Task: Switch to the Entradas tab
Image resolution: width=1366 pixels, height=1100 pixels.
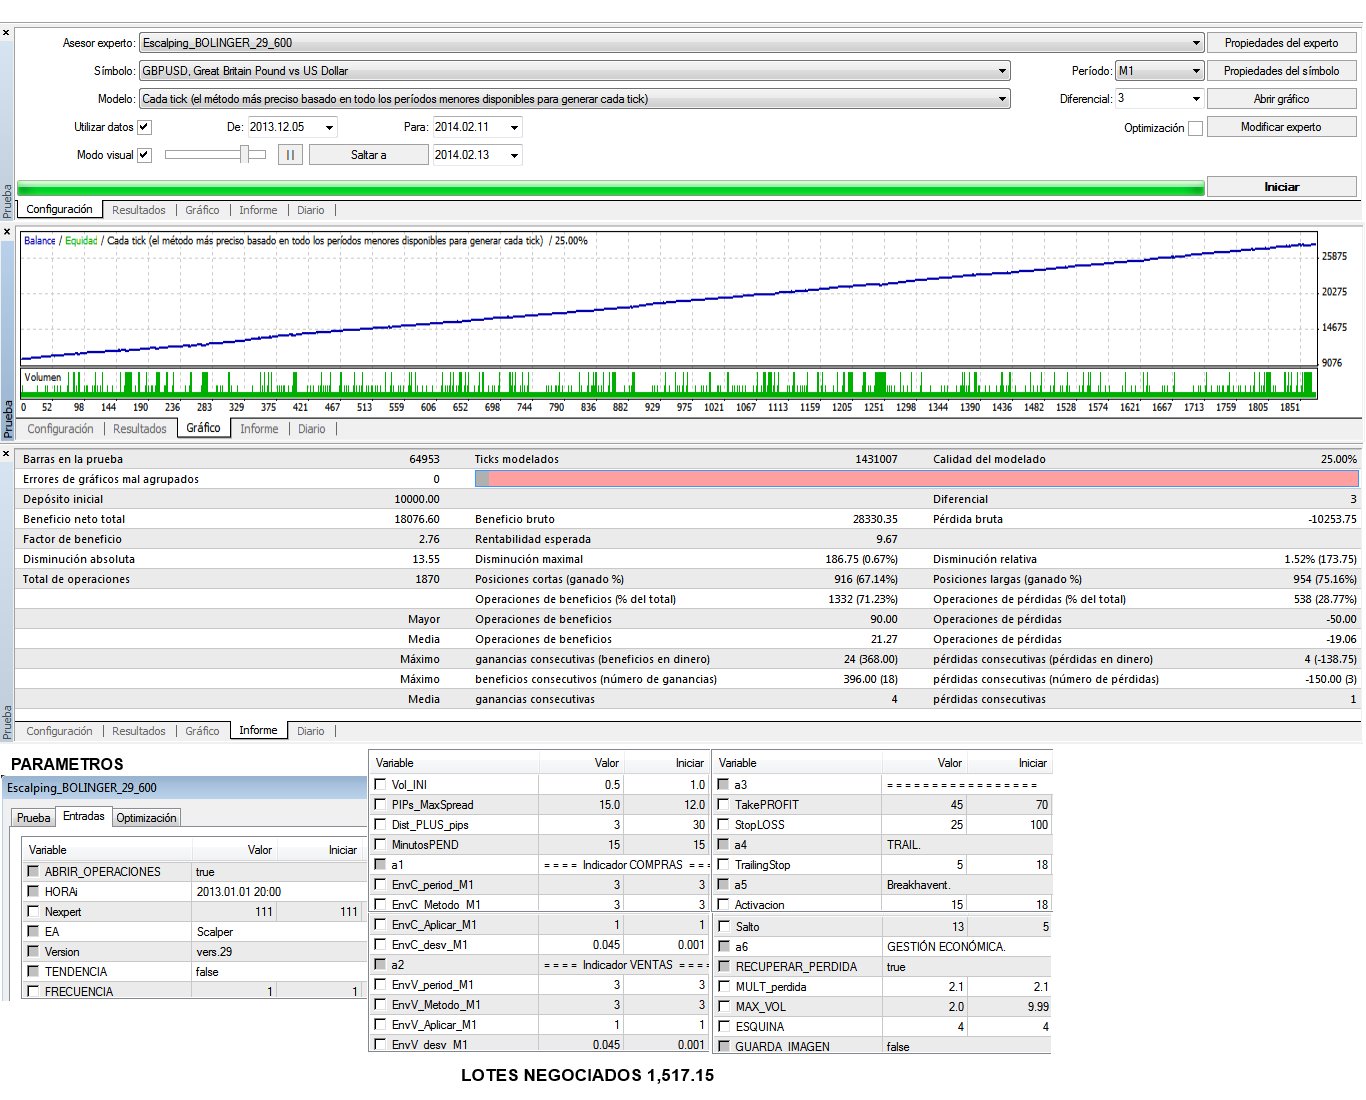Action: pos(83,817)
